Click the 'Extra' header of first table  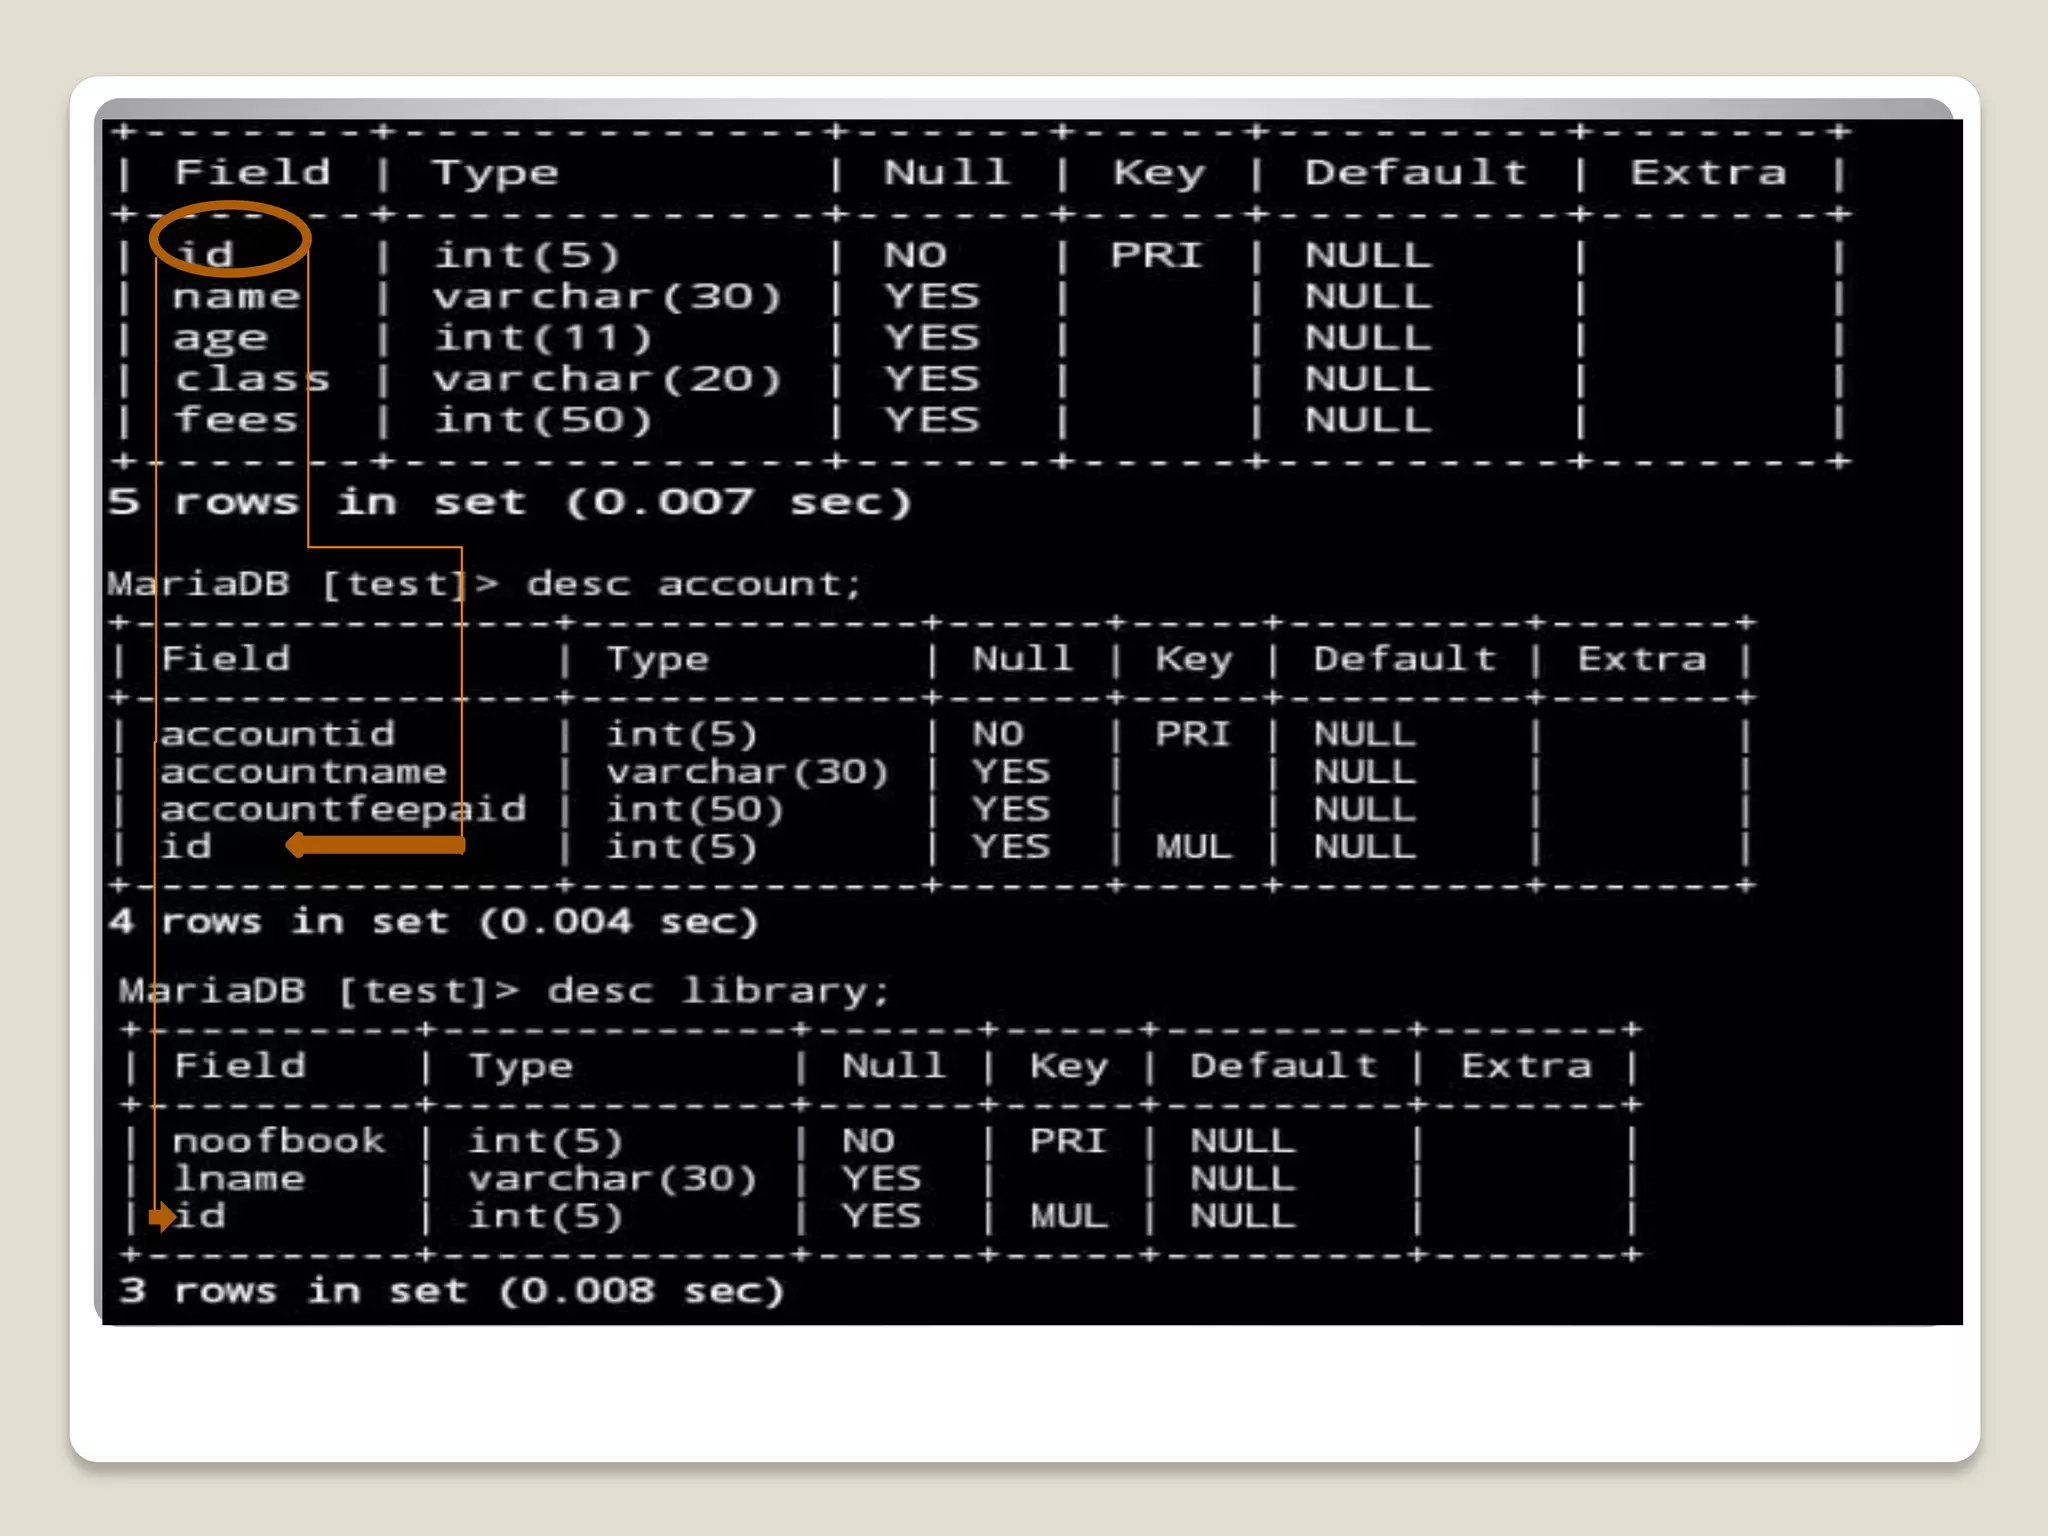pos(1707,173)
